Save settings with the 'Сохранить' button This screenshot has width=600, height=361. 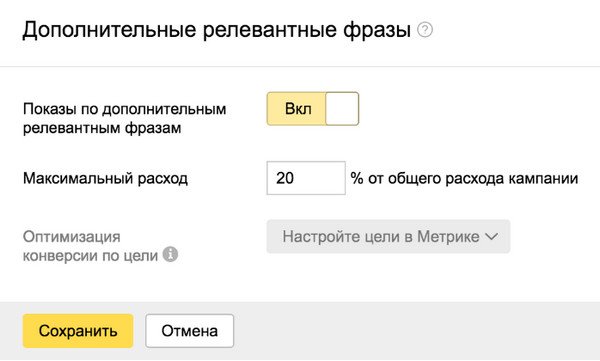[78, 331]
